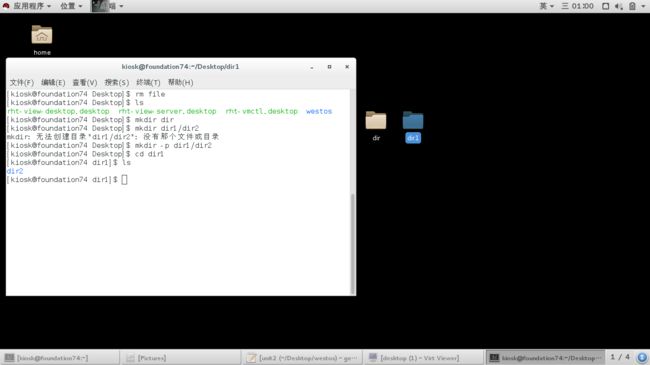Open the 查看(V) menu in terminal
Viewport: 650px width, 365px height.
point(85,83)
